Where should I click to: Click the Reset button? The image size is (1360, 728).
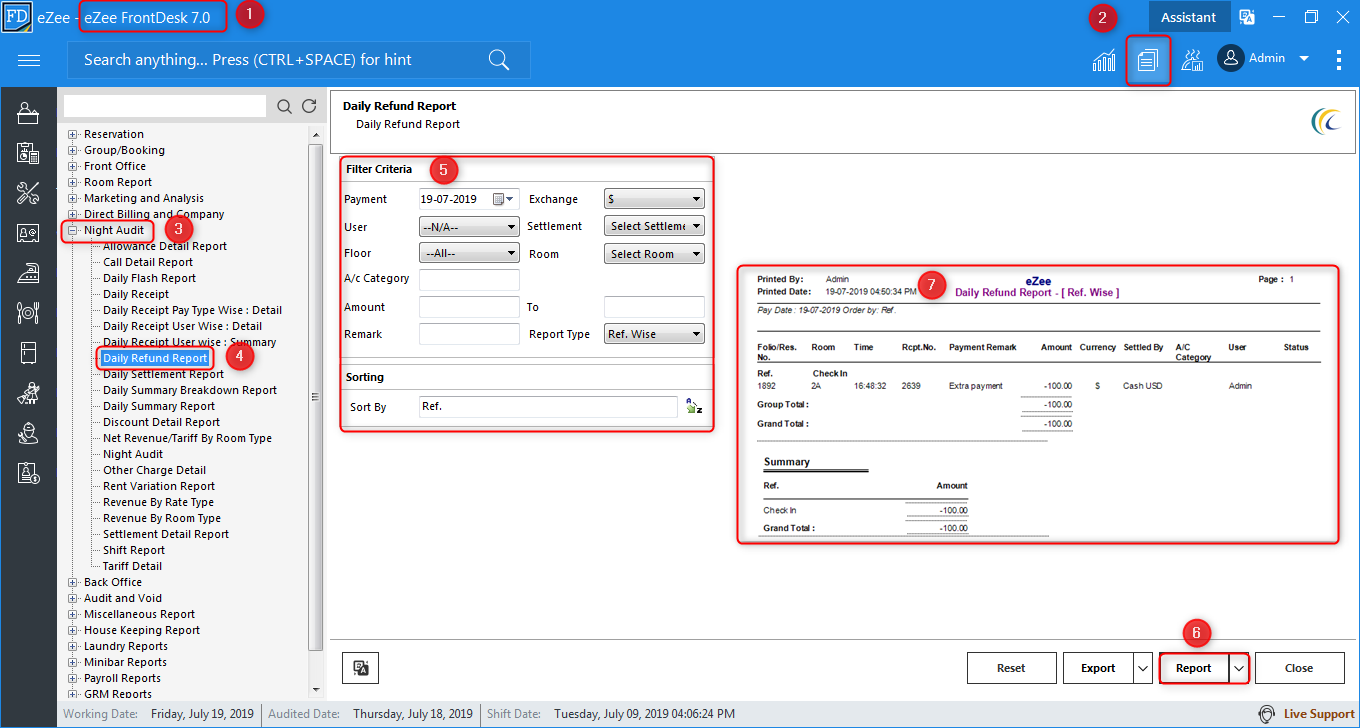pyautogui.click(x=1012, y=668)
